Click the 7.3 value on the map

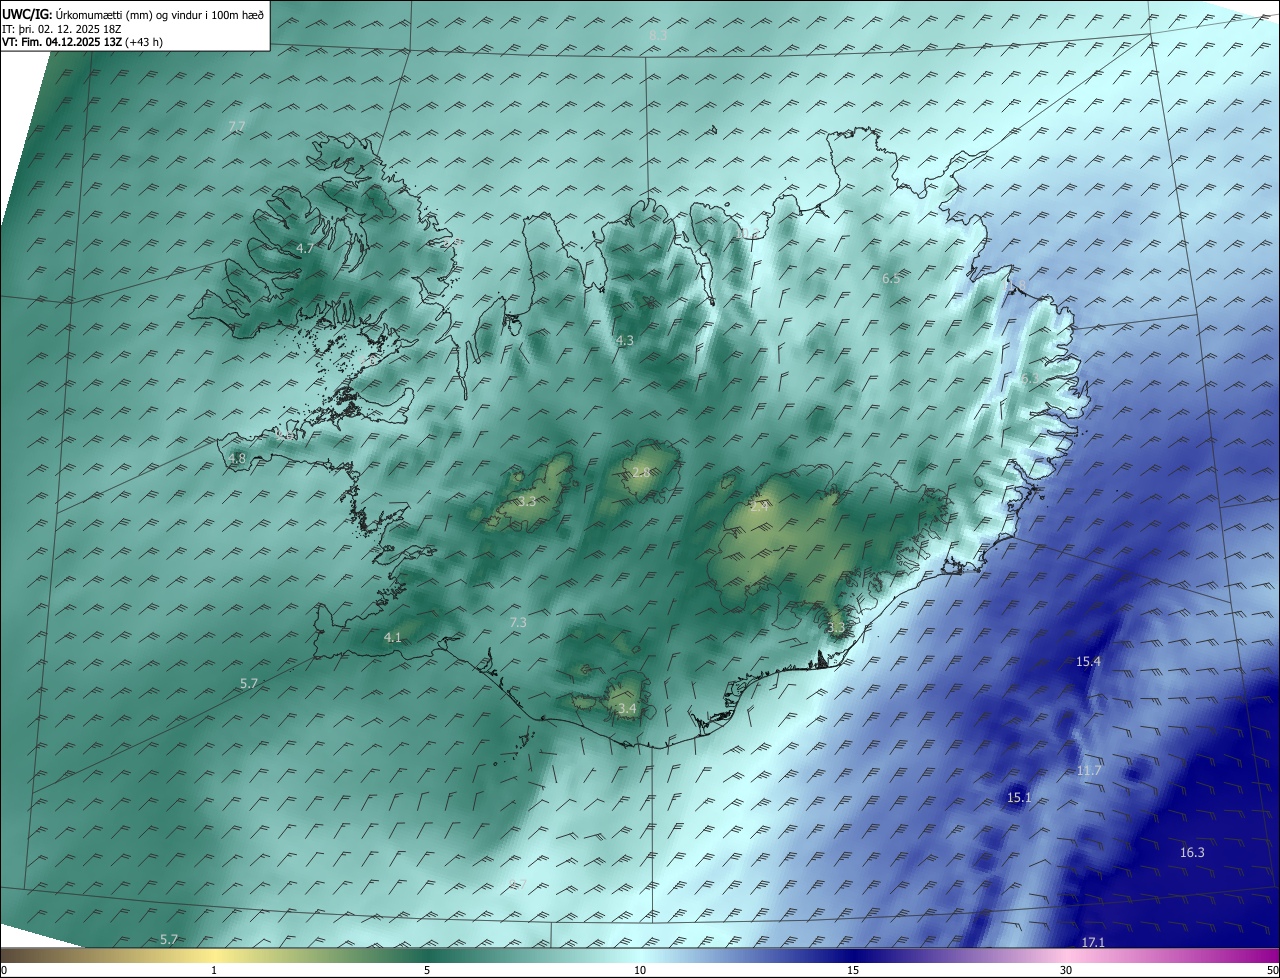(x=518, y=623)
